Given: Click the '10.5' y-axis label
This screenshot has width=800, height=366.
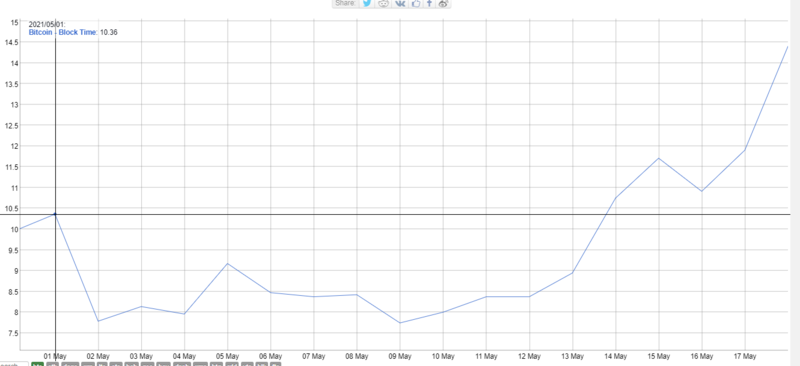Looking at the screenshot, I should pos(11,208).
